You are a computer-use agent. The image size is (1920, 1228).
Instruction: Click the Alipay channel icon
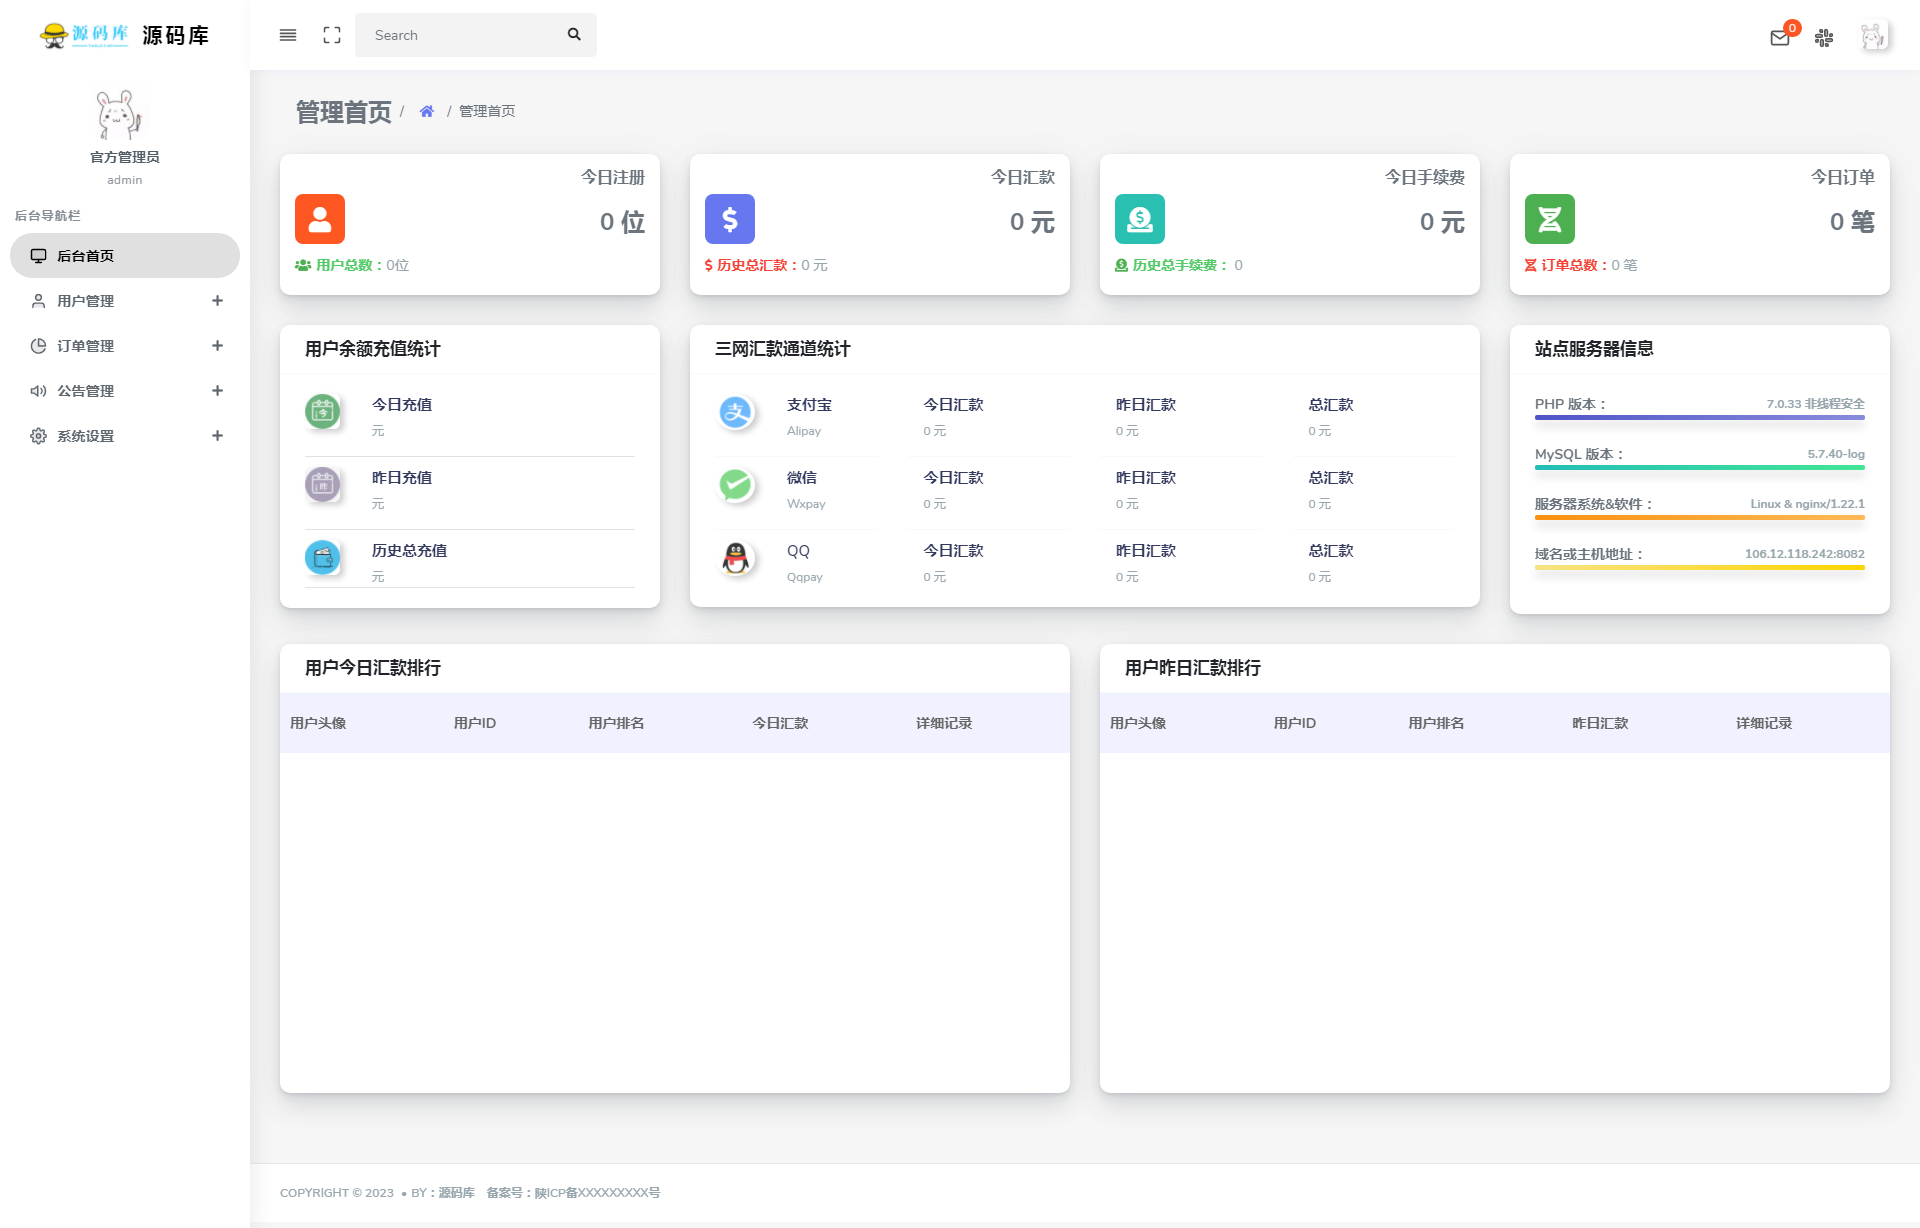coord(737,413)
